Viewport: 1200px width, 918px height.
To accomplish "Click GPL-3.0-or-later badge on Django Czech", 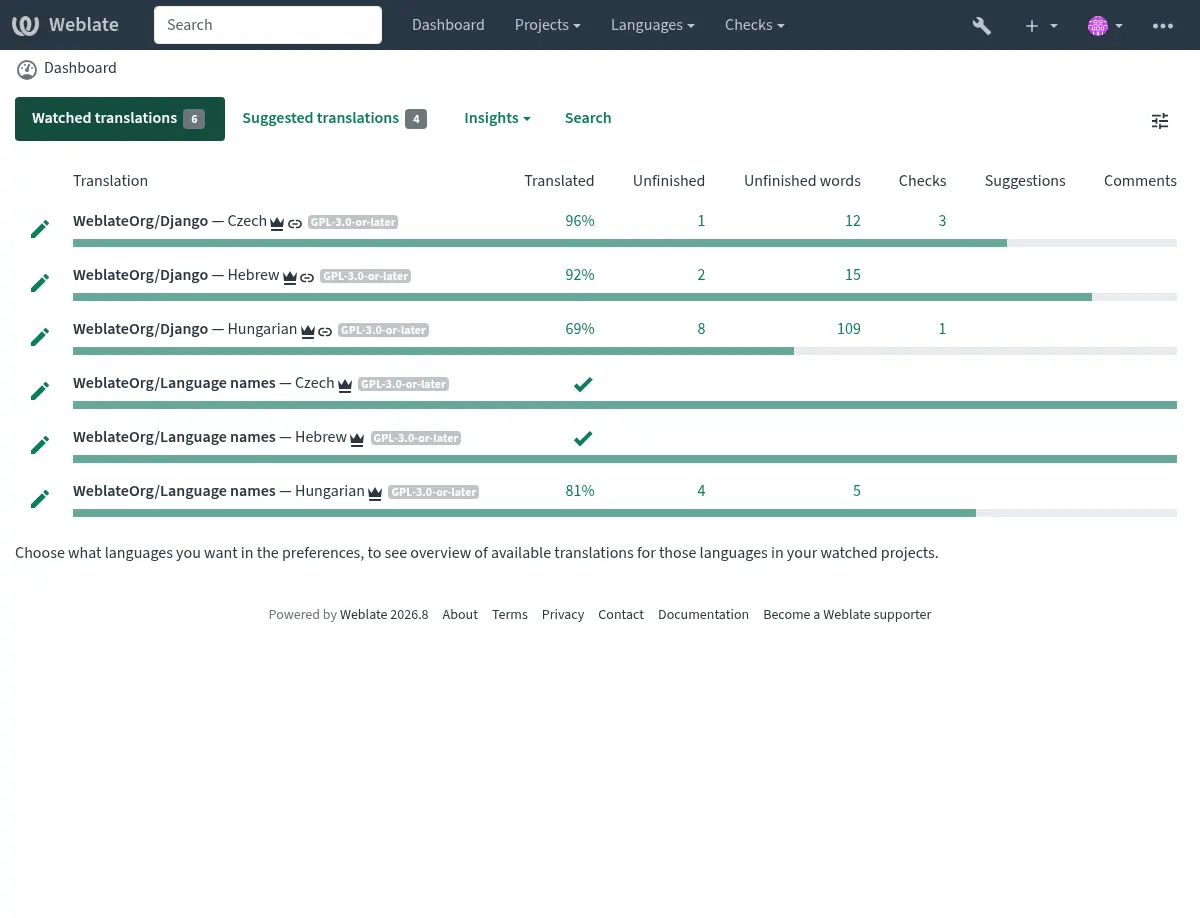I will coord(353,222).
